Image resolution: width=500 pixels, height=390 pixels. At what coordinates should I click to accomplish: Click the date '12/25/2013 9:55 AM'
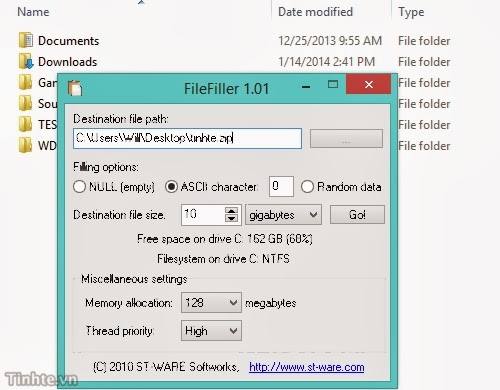tap(330, 41)
